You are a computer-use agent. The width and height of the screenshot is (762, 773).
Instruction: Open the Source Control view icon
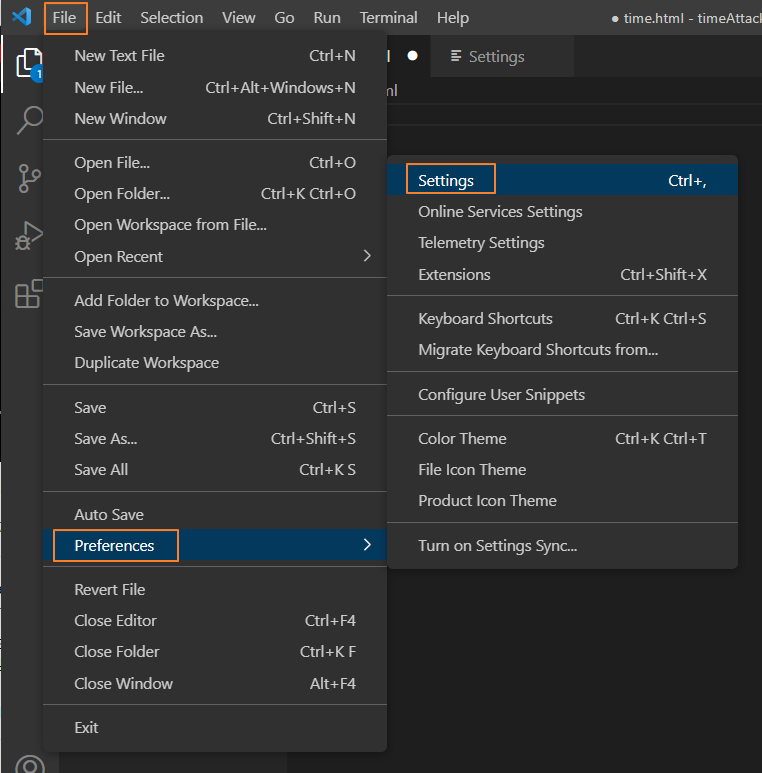[29, 179]
